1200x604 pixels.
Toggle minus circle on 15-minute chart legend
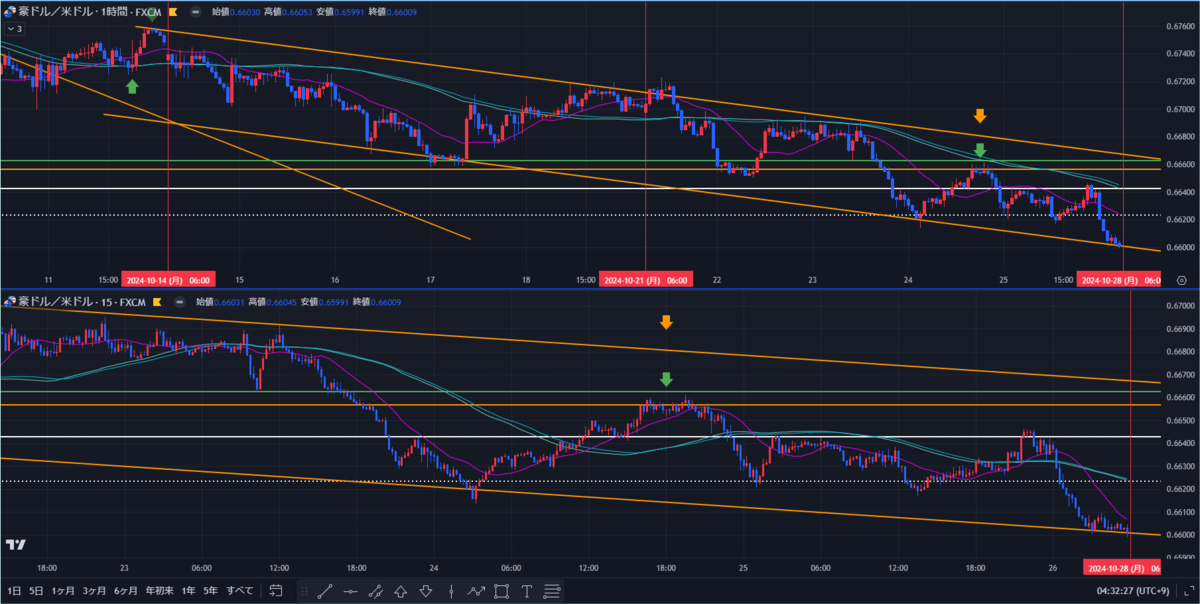coord(180,300)
